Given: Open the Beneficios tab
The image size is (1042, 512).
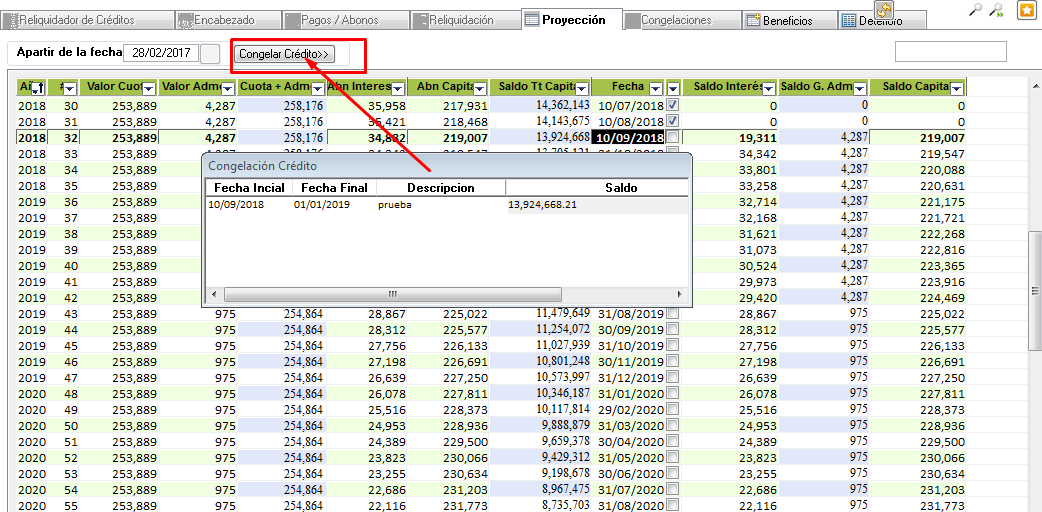Looking at the screenshot, I should point(789,20).
